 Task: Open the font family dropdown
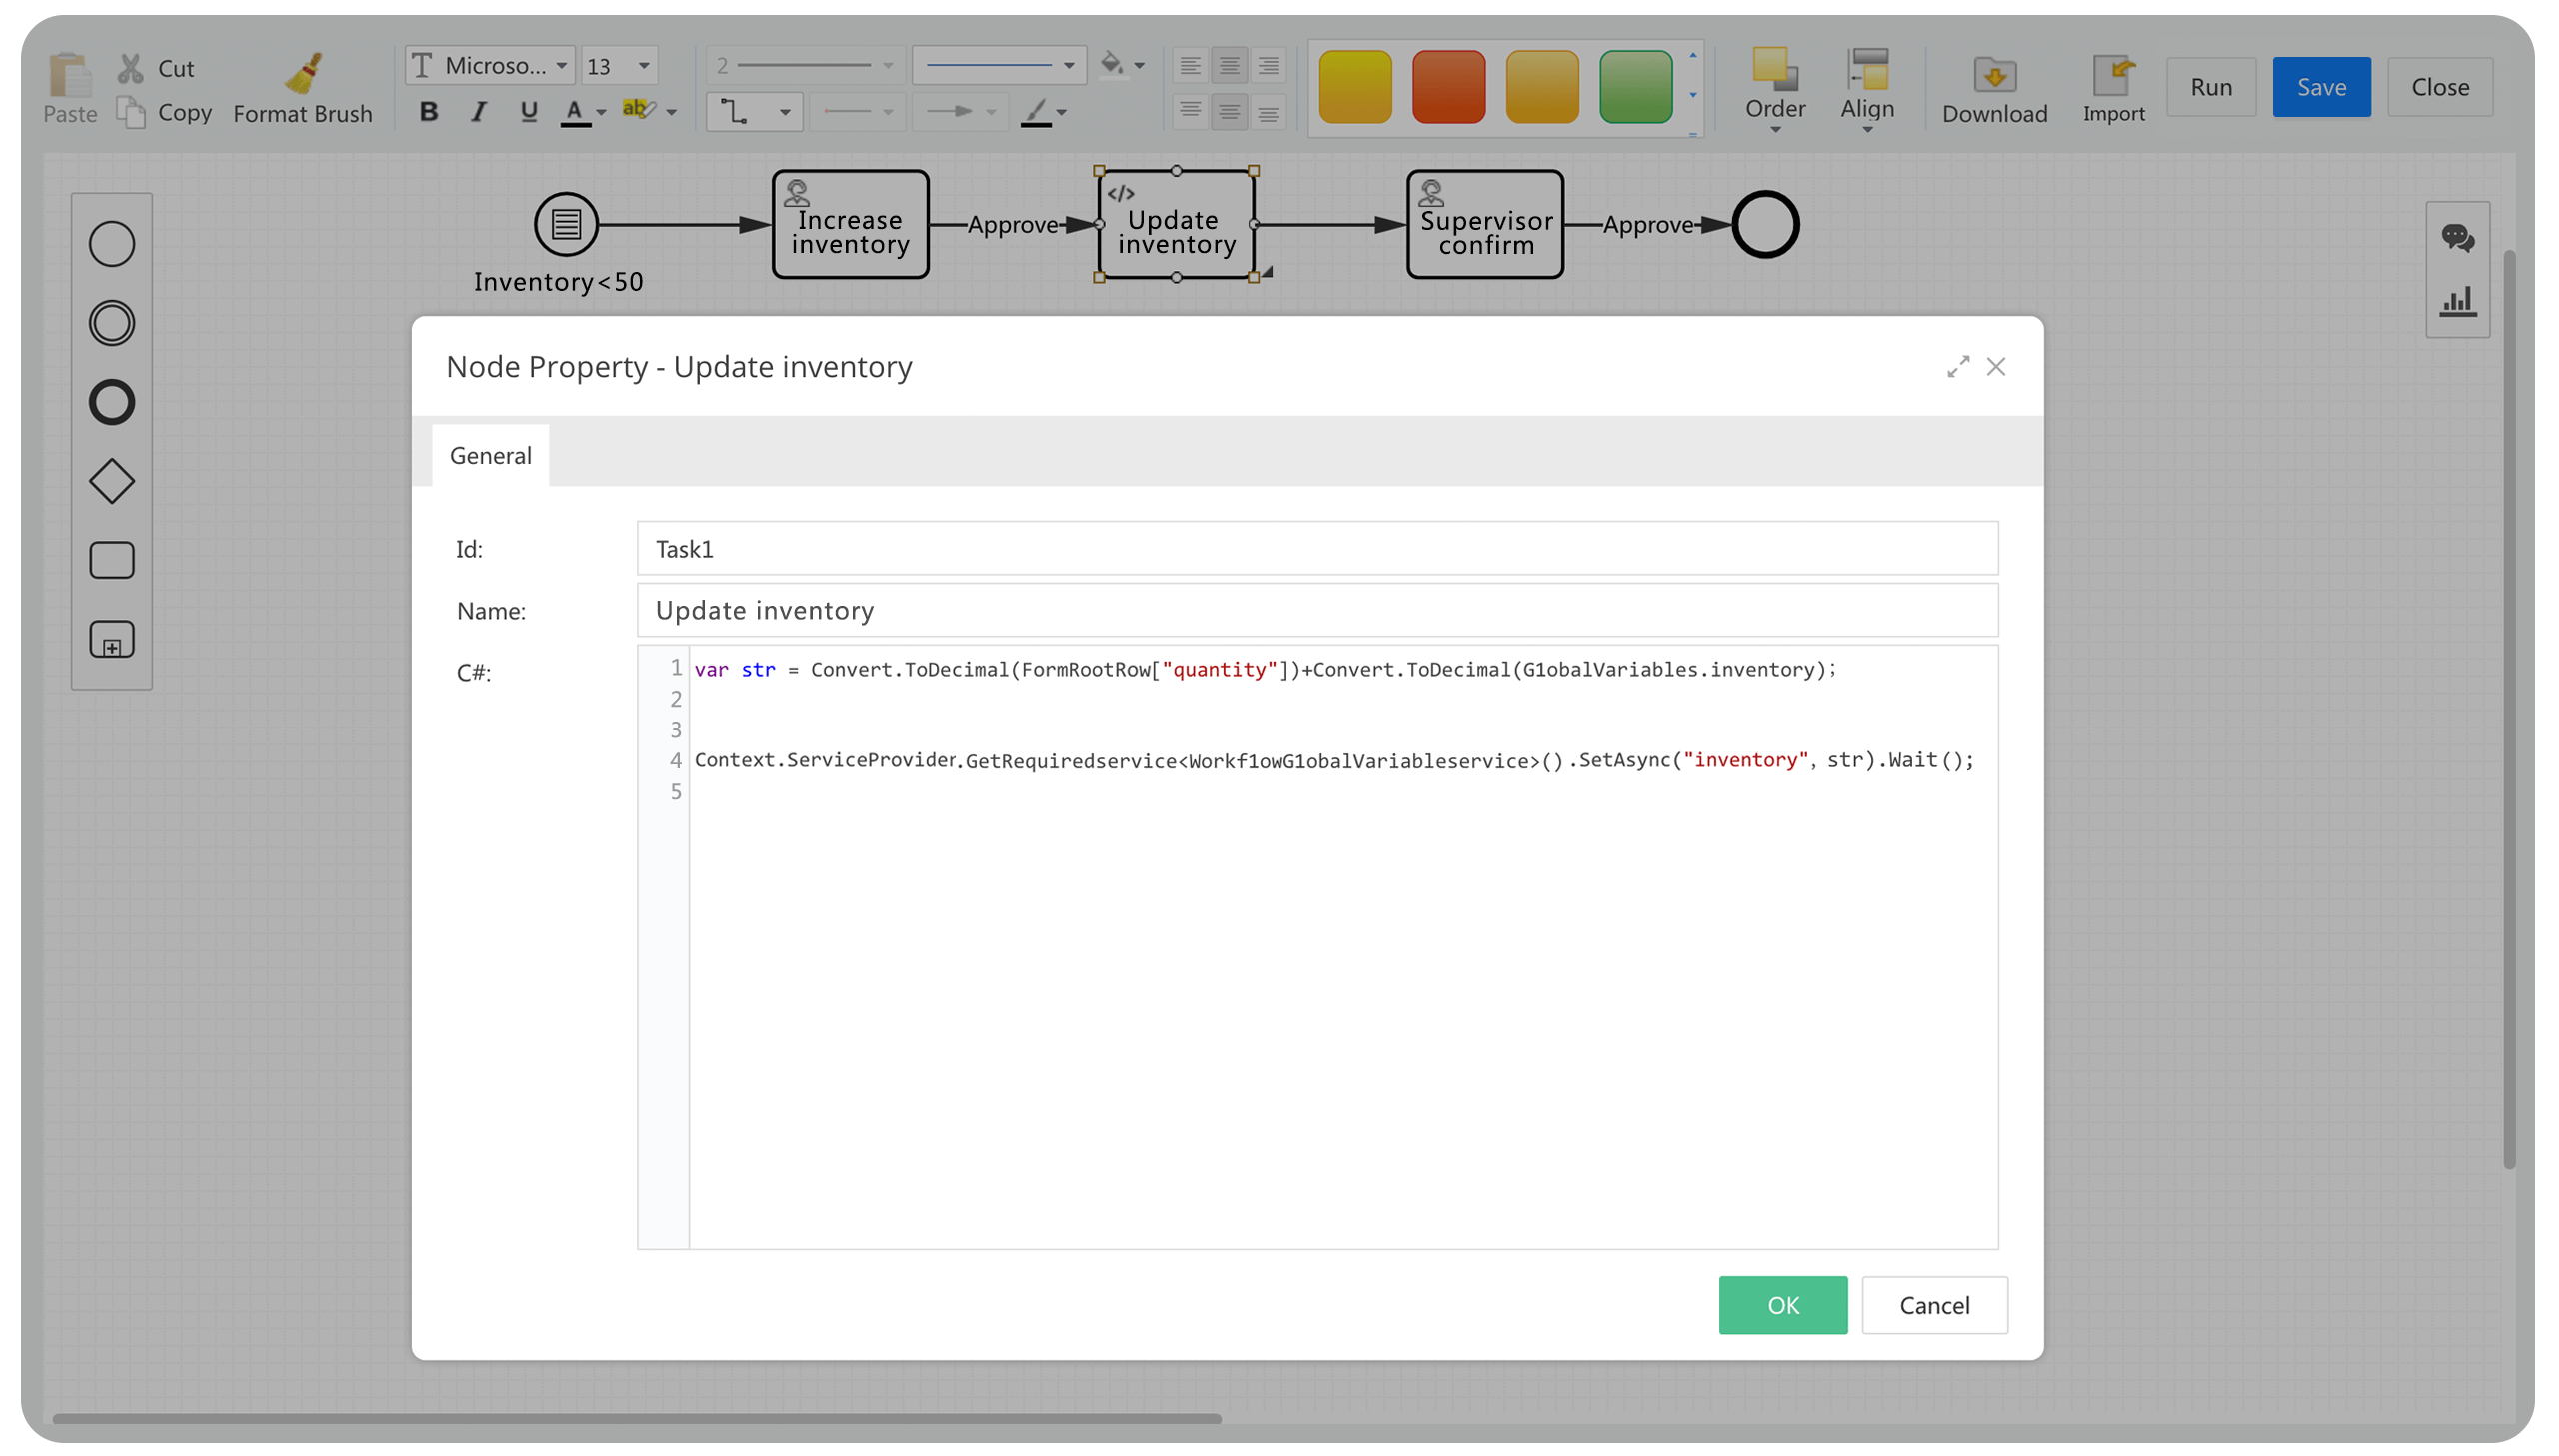pos(490,66)
